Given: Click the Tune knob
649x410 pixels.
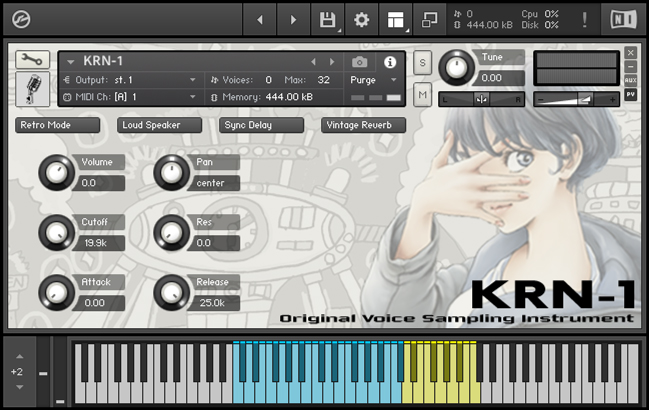Looking at the screenshot, I should coord(457,68).
